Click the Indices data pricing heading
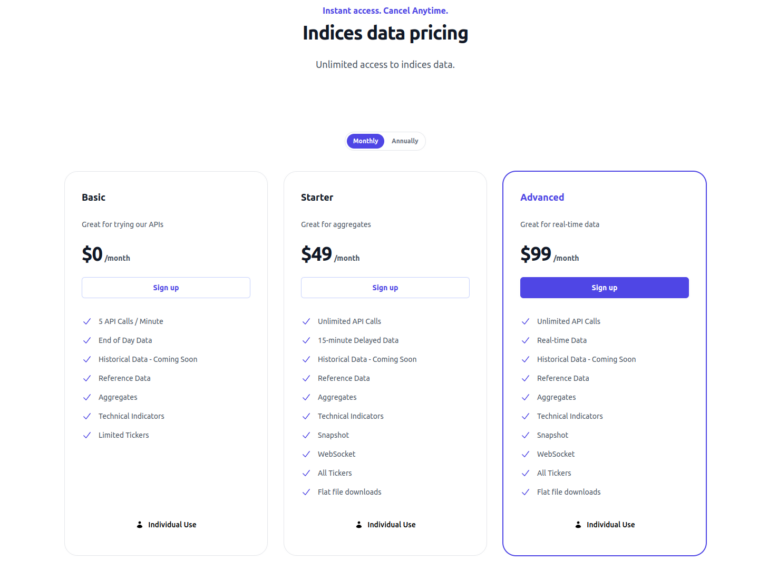Image resolution: width=768 pixels, height=580 pixels. click(x=385, y=33)
